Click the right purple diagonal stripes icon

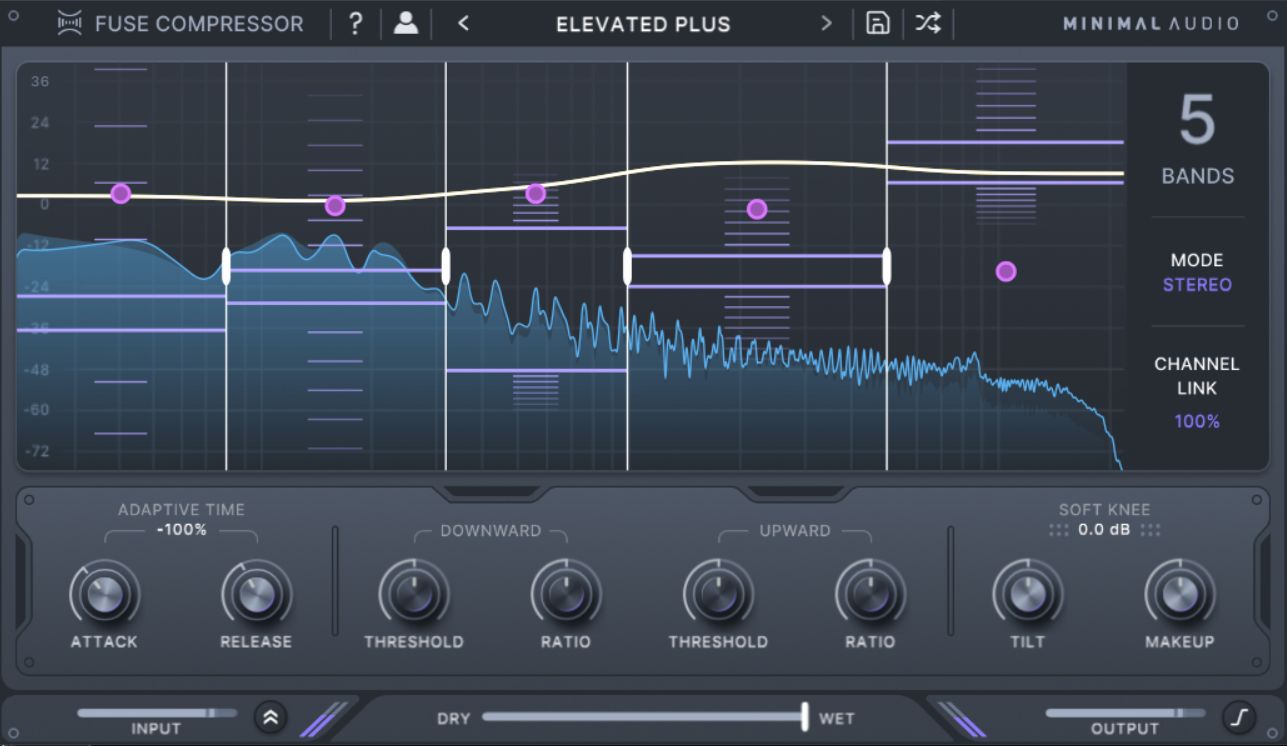(x=962, y=719)
